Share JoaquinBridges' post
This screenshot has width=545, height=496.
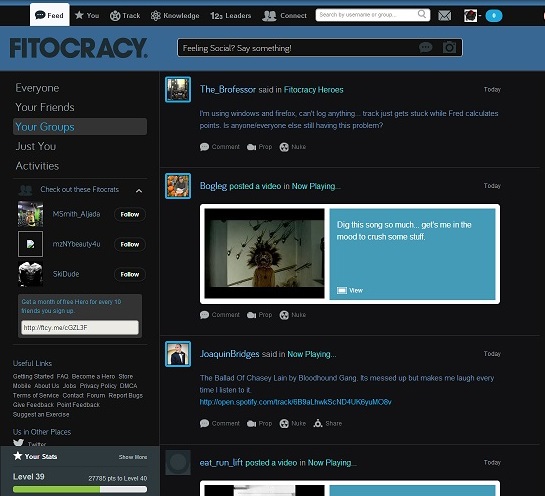328,423
